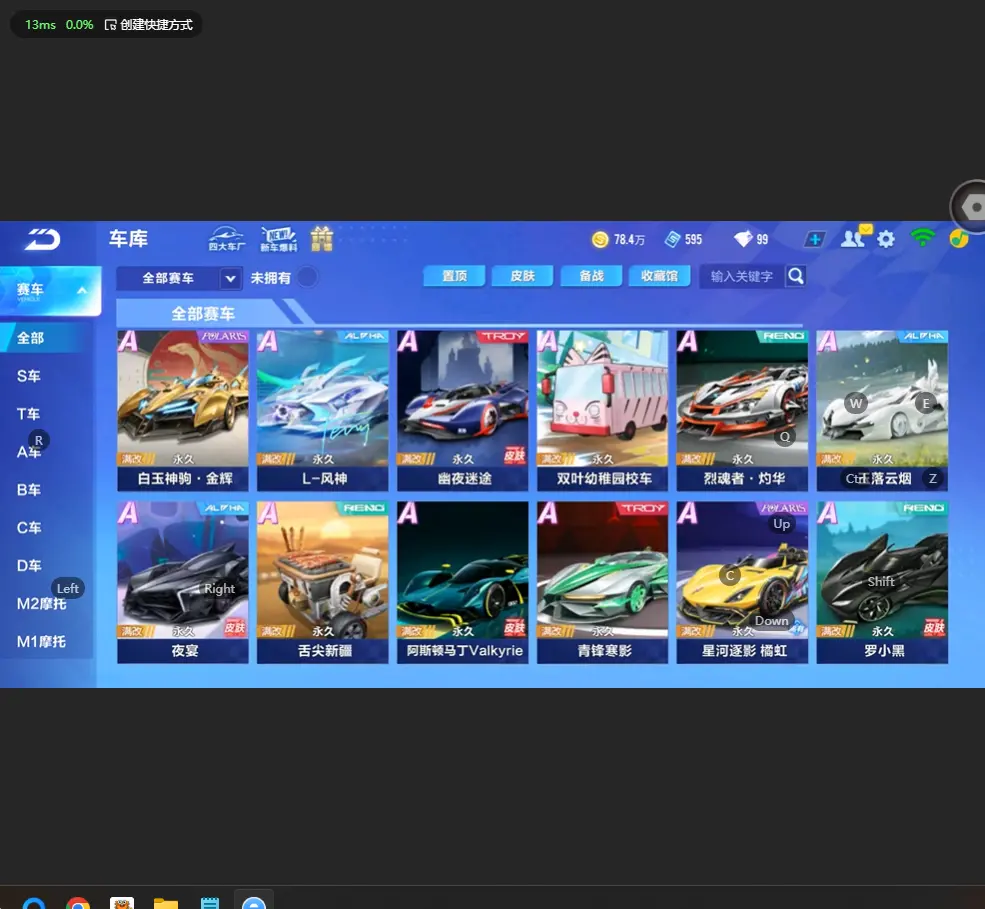Viewport: 985px width, 909px height.
Task: Select the 青锋寒影 car card
Action: (x=602, y=582)
